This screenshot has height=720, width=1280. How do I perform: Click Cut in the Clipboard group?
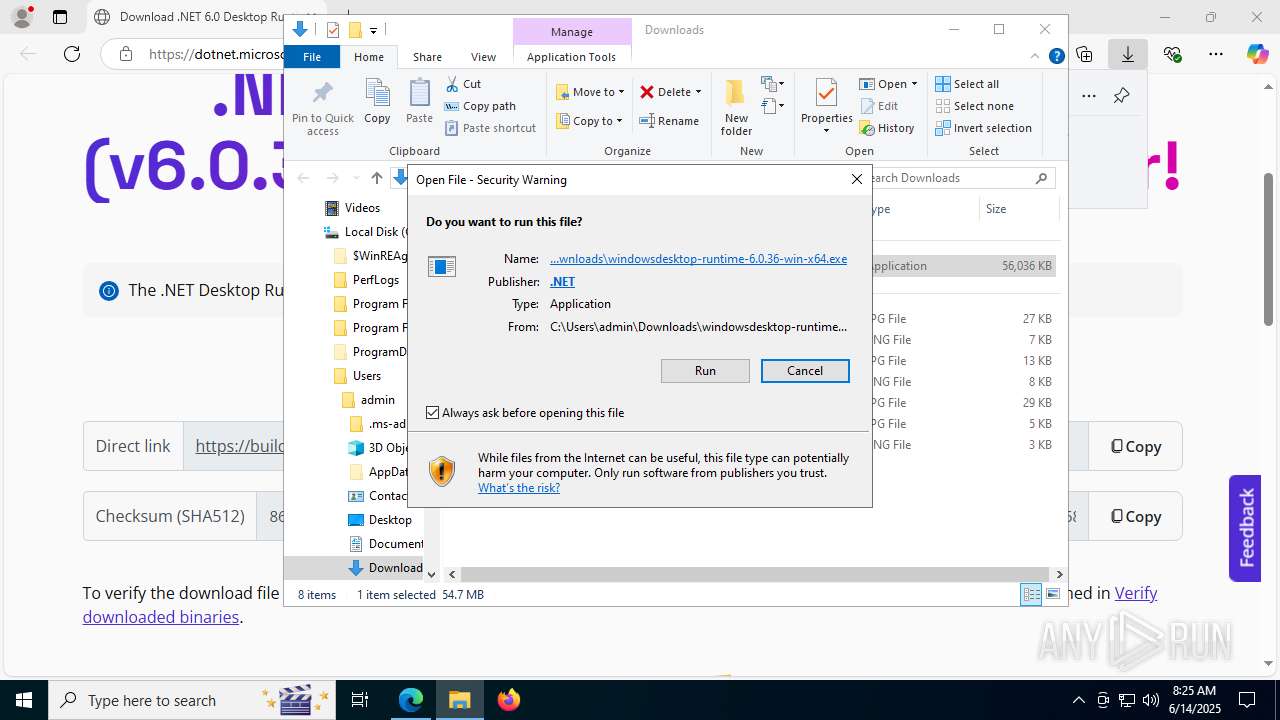463,84
